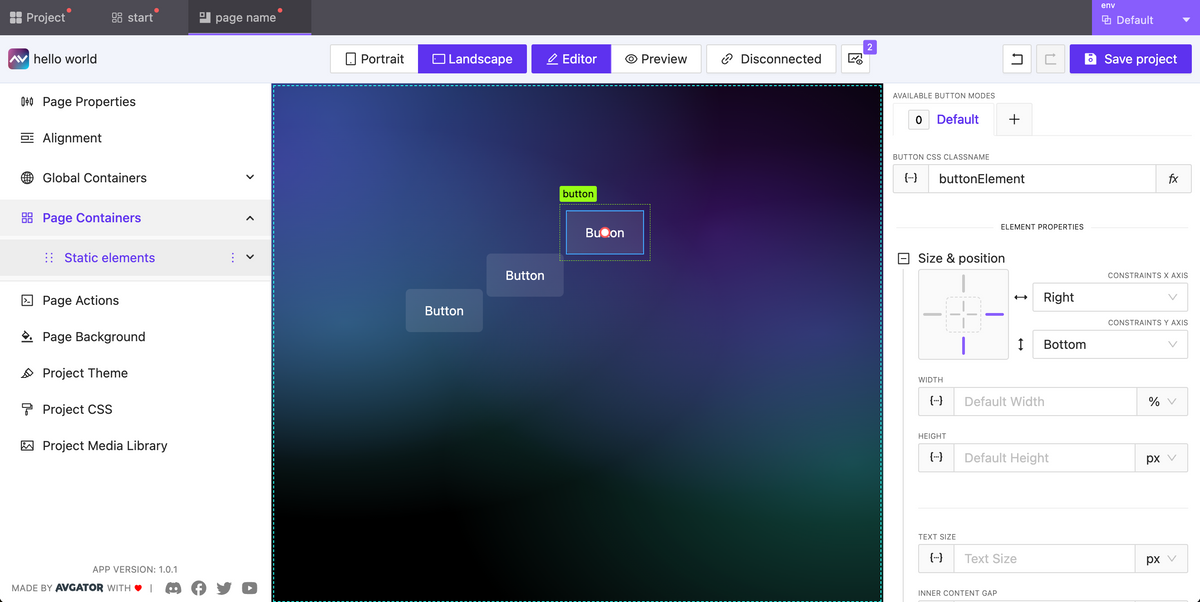The image size is (1200, 602).
Task: Click the YouTube icon in the footer
Action: point(249,588)
